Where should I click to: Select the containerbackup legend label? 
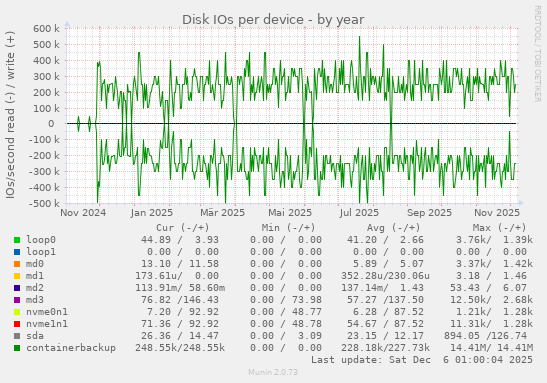[x=71, y=348]
